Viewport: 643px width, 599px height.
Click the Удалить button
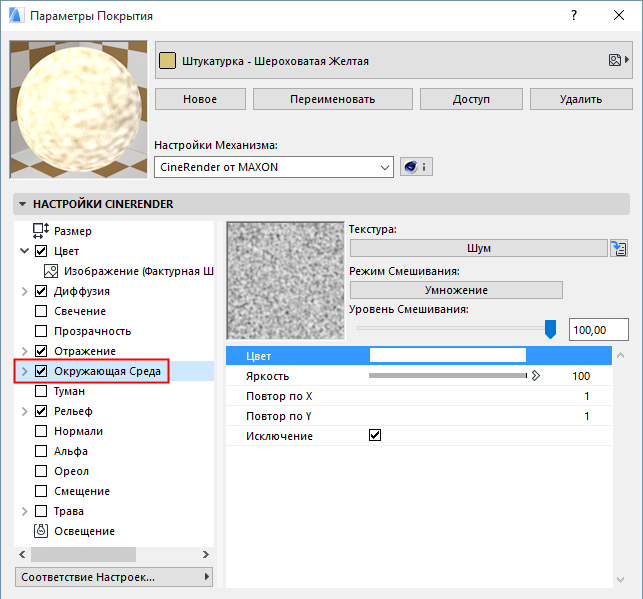[x=581, y=99]
